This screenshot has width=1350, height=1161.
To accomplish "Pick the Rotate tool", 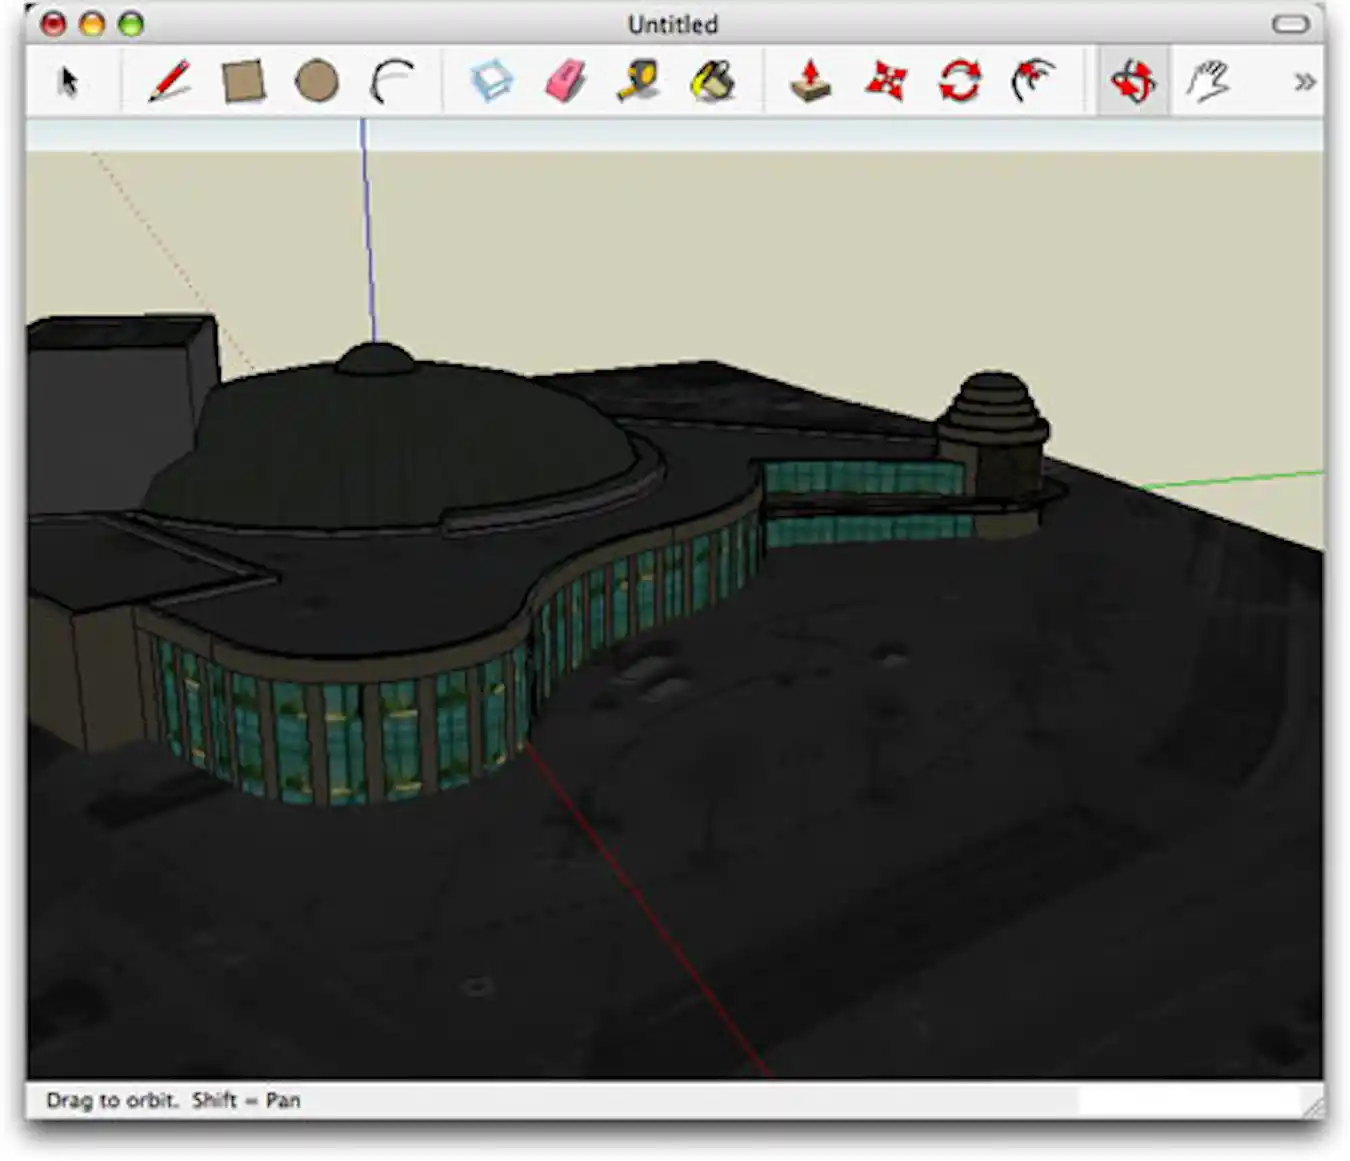I will point(957,82).
